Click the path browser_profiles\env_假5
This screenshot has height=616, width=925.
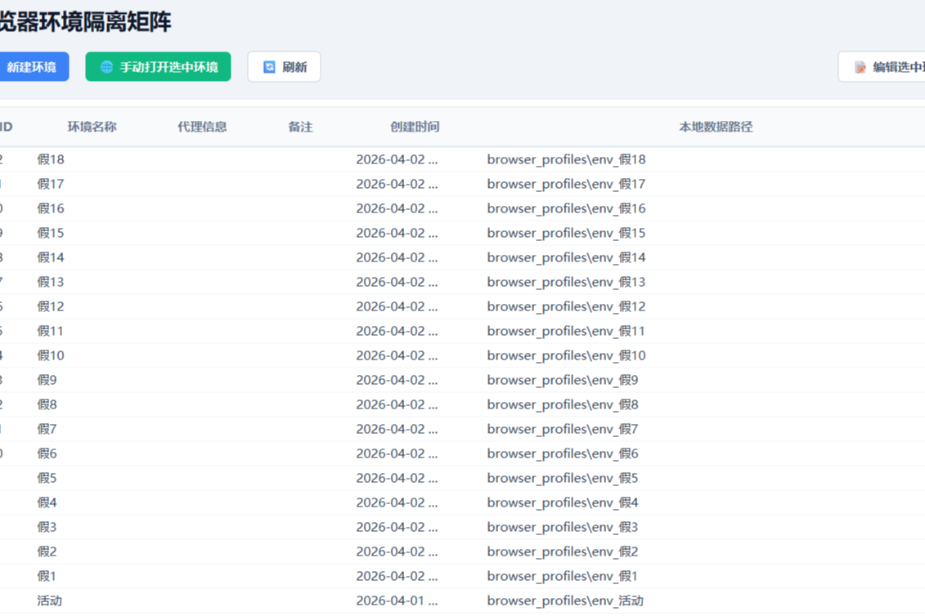click(563, 478)
